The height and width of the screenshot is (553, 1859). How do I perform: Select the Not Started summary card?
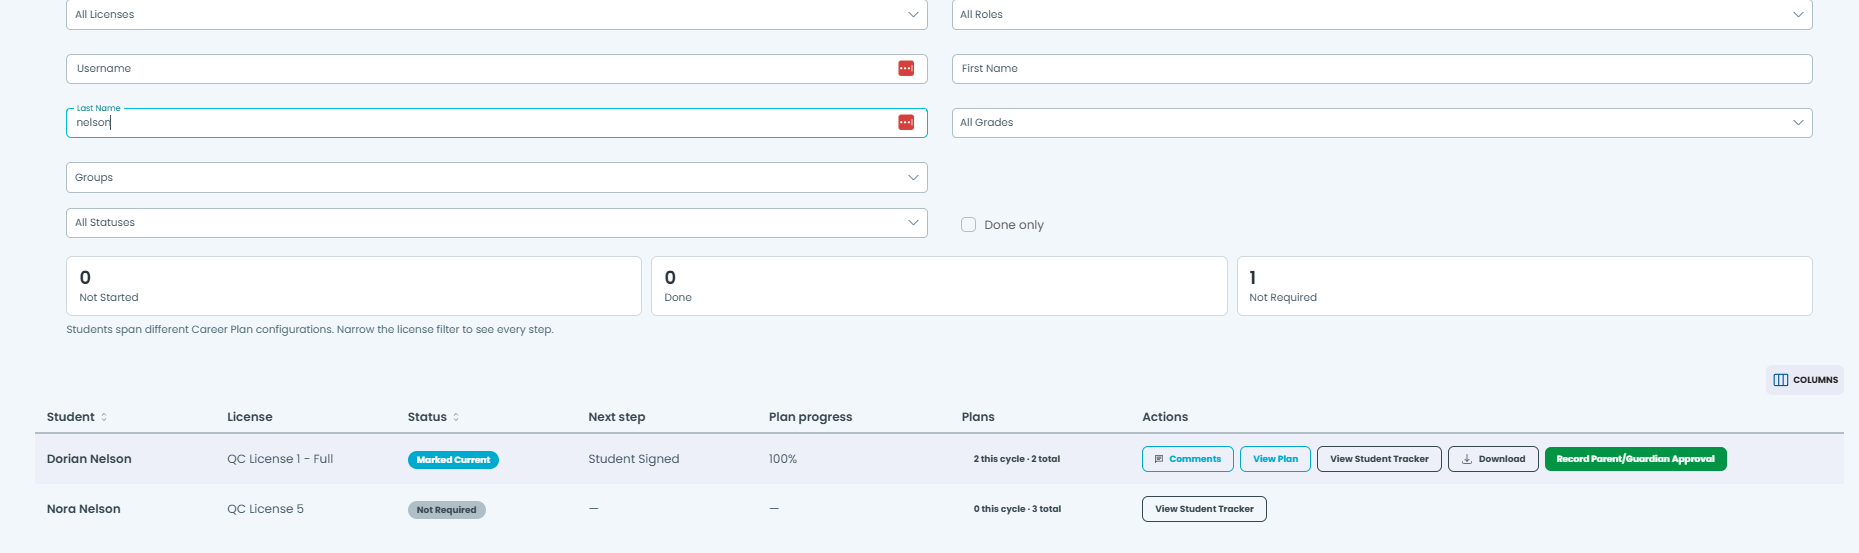pos(354,286)
